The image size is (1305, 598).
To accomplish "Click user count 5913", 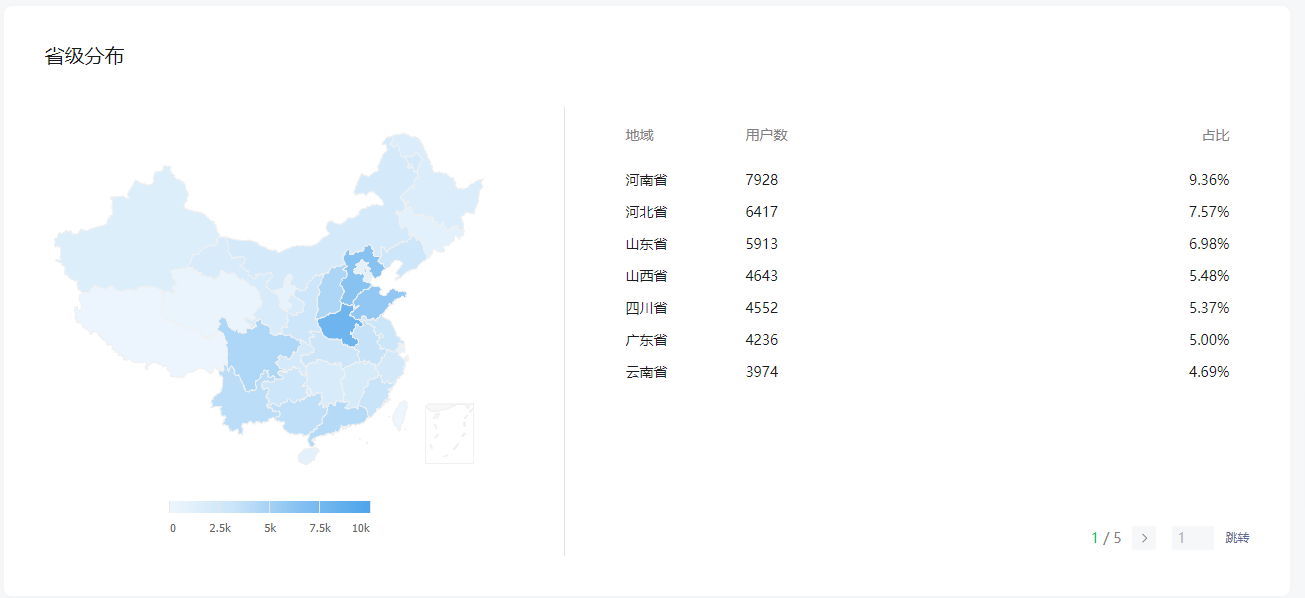I will tap(762, 244).
